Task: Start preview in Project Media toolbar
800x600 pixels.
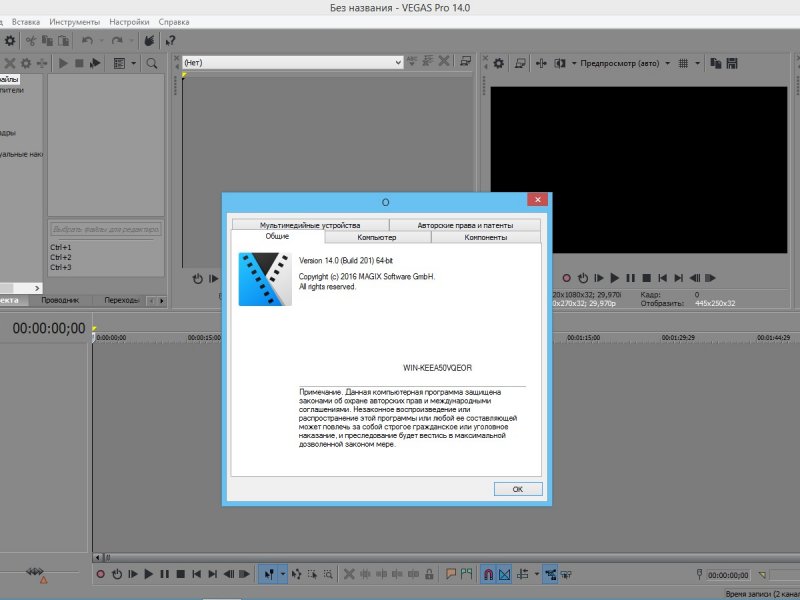Action: click(63, 63)
